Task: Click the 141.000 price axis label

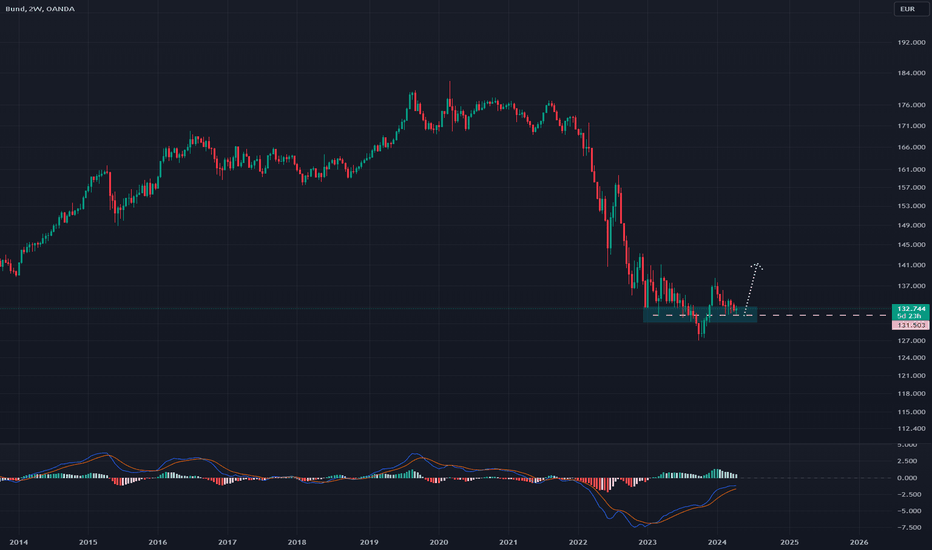Action: click(x=911, y=265)
